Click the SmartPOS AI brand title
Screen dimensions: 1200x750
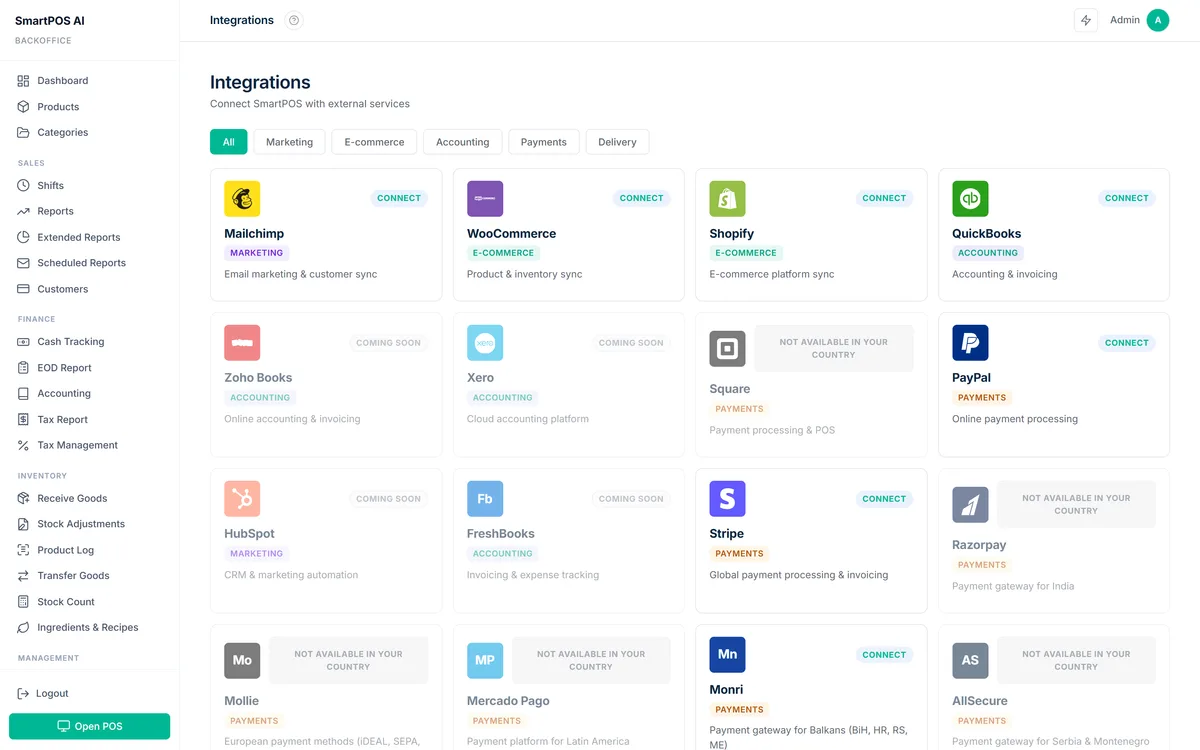[50, 21]
